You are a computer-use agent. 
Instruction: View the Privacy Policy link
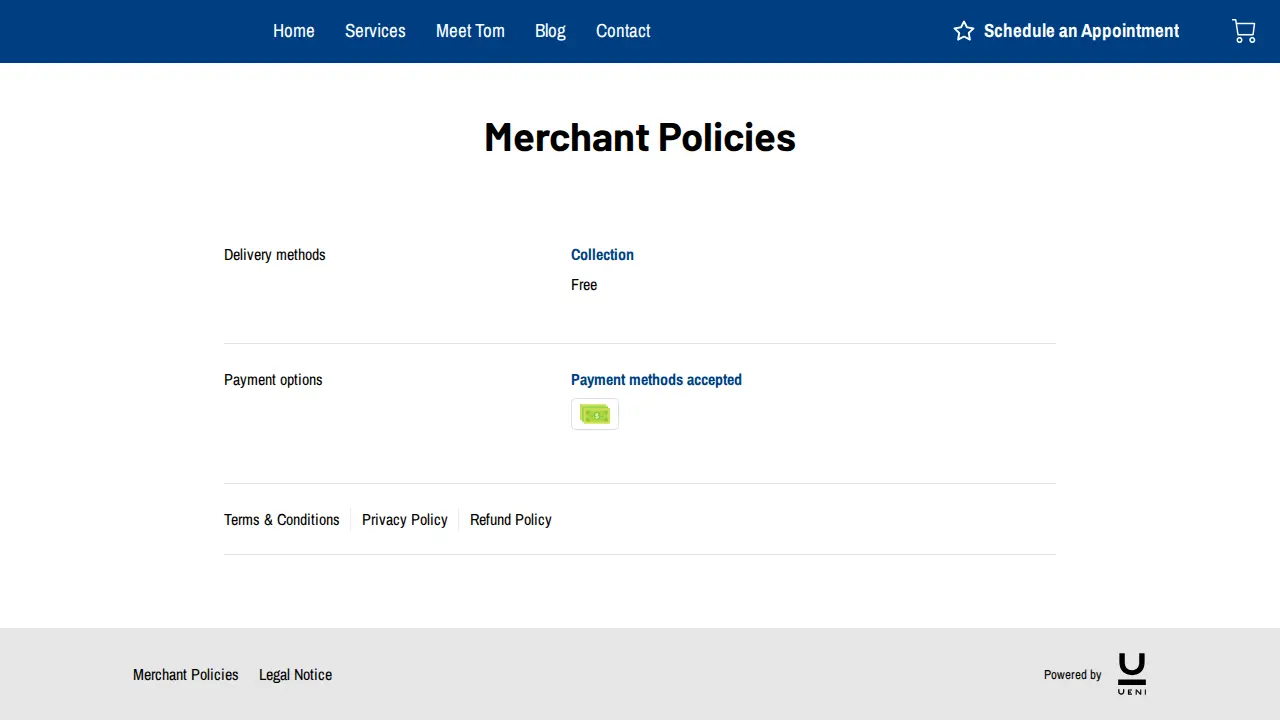(x=405, y=520)
